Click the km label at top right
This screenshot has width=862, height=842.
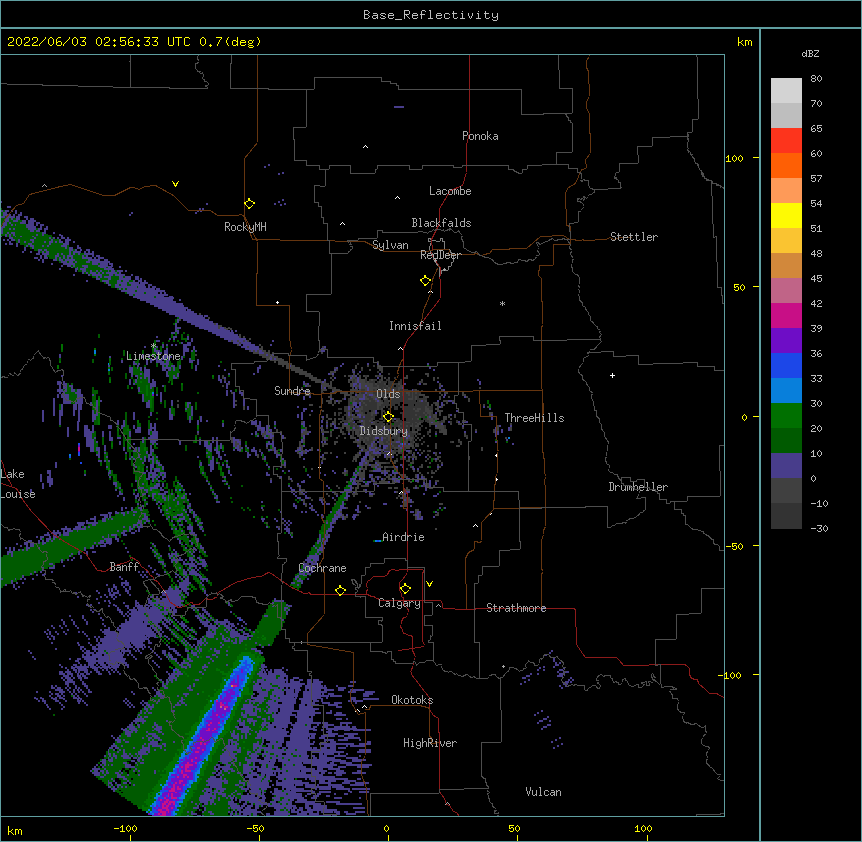(x=744, y=42)
